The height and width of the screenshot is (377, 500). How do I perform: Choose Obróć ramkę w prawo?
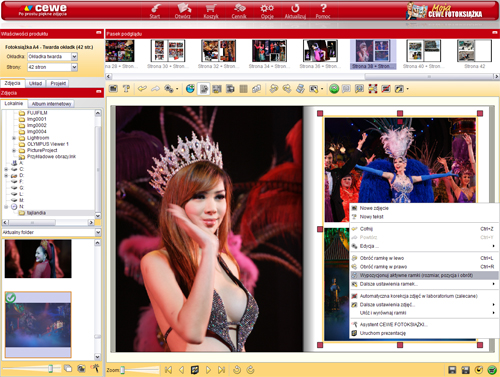click(x=424, y=267)
